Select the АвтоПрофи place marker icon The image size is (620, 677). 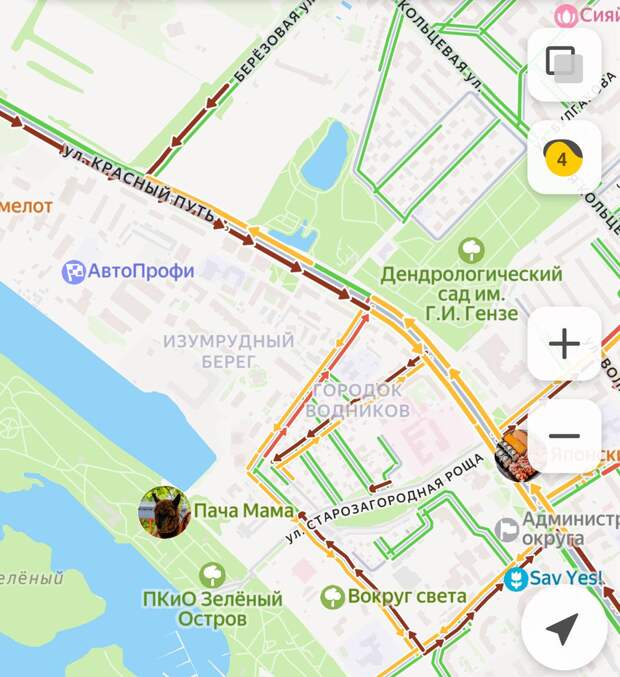pos(73,272)
